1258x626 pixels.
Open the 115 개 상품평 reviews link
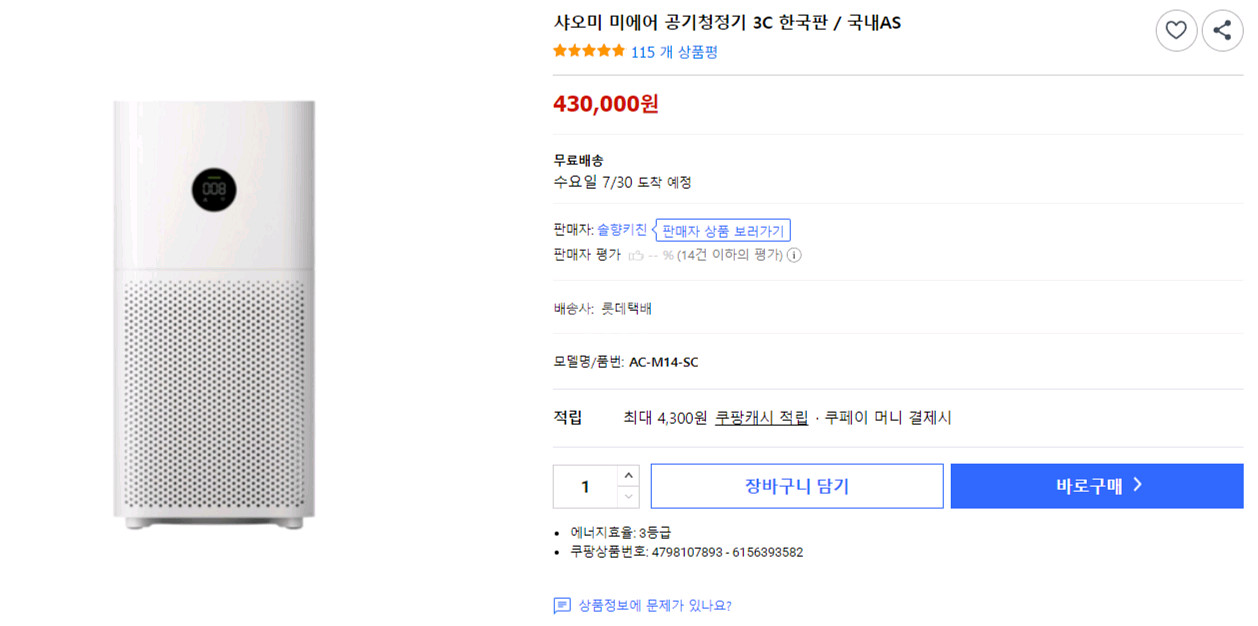[x=674, y=52]
